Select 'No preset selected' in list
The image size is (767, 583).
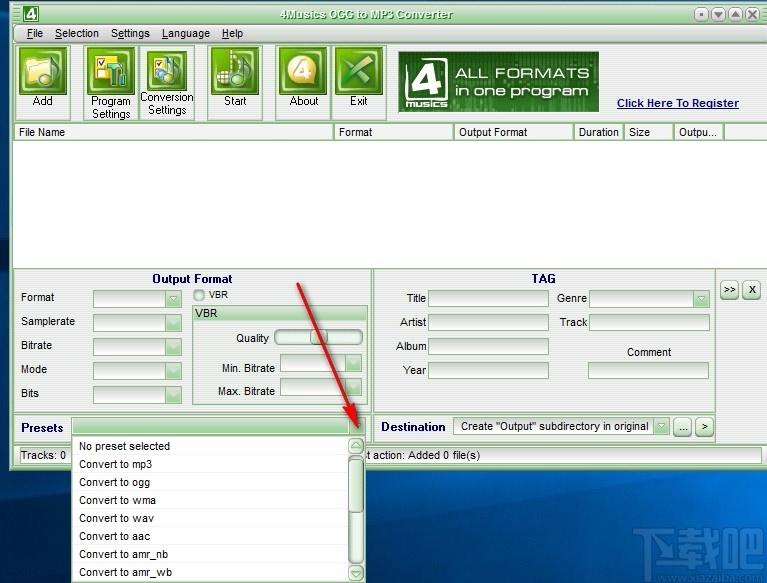click(210, 446)
